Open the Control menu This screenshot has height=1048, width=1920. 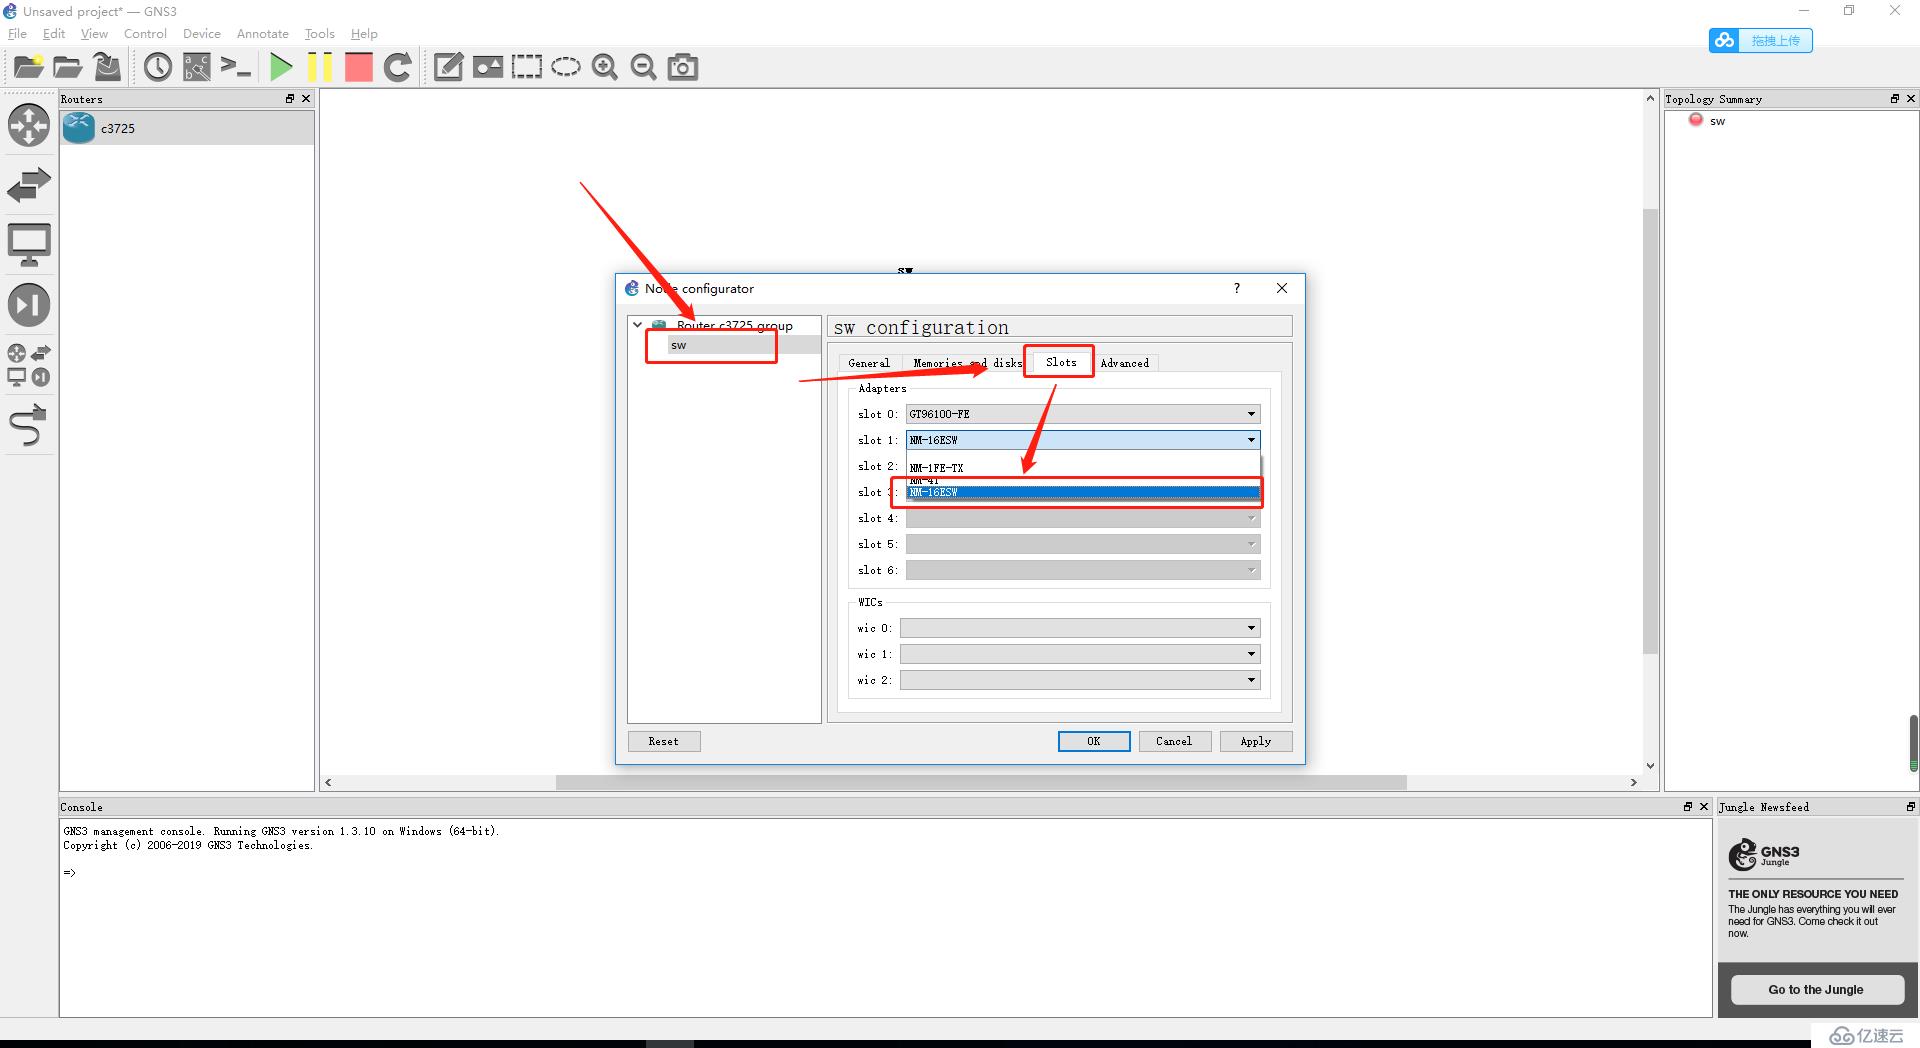145,33
